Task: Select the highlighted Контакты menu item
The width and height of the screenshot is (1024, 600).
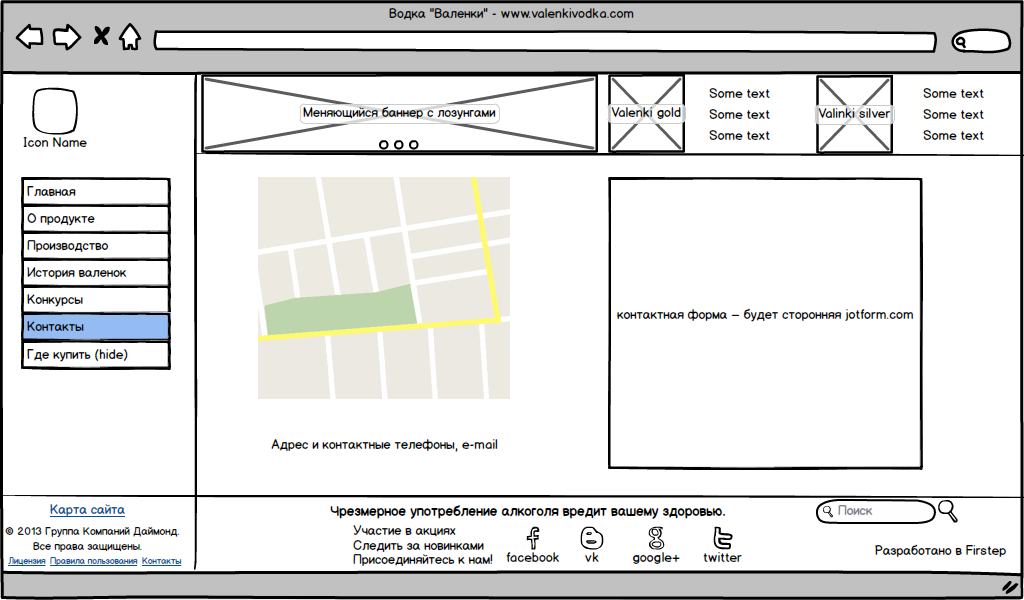Action: [x=96, y=326]
